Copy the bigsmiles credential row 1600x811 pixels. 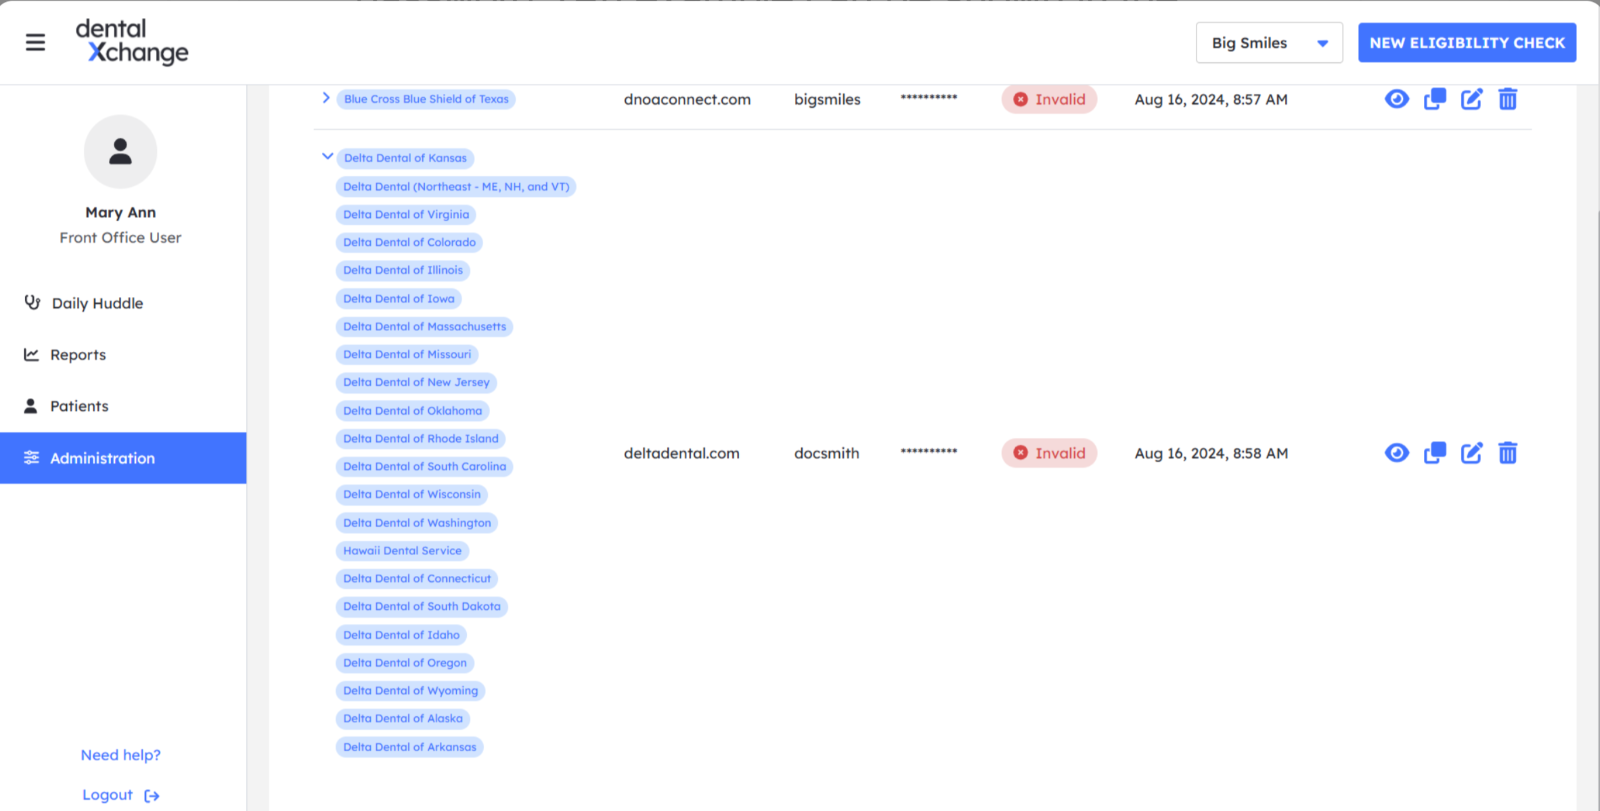pos(1435,99)
